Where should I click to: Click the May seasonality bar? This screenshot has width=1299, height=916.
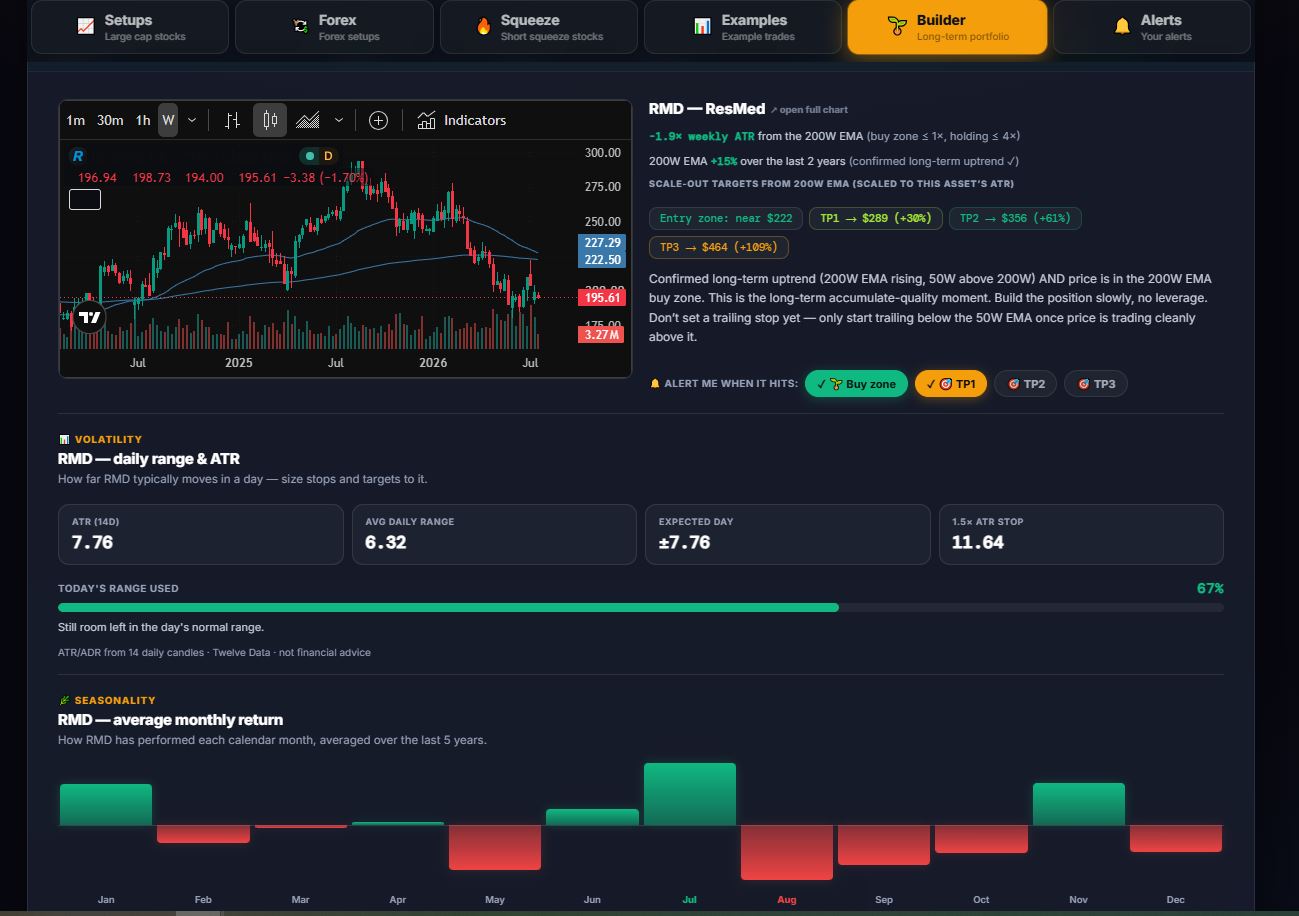495,847
